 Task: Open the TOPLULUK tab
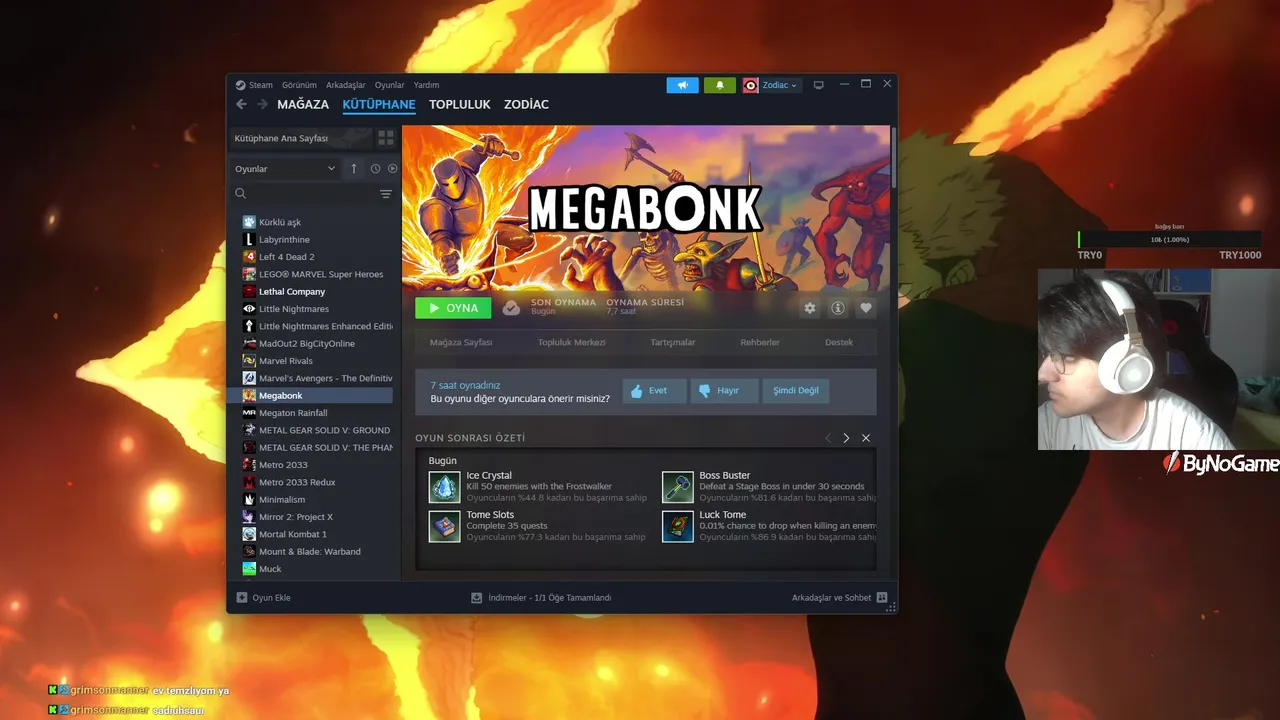[x=460, y=104]
